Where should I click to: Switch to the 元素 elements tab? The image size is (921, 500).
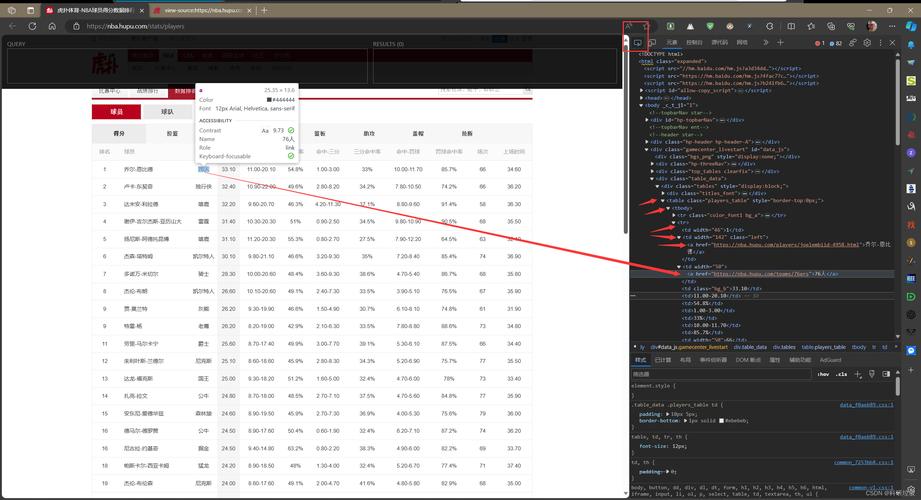672,42
